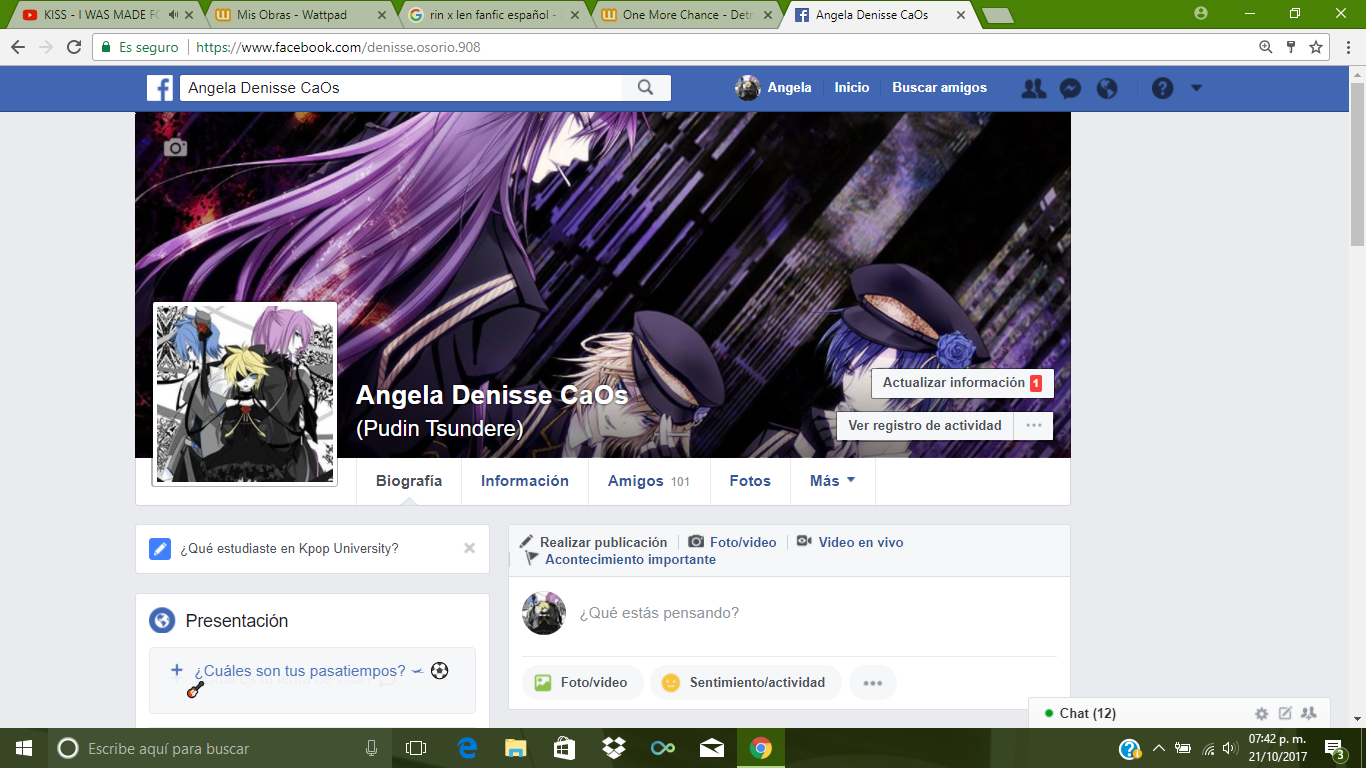Switch to the Mis Obras - Wattpad browser tab

click(x=298, y=15)
